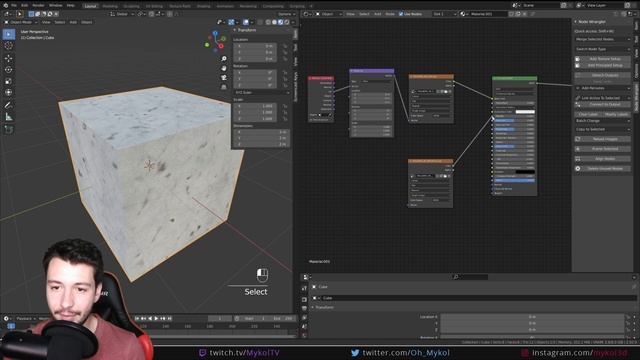Switch to solid viewport shading
640x360 pixels.
[x=274, y=22]
